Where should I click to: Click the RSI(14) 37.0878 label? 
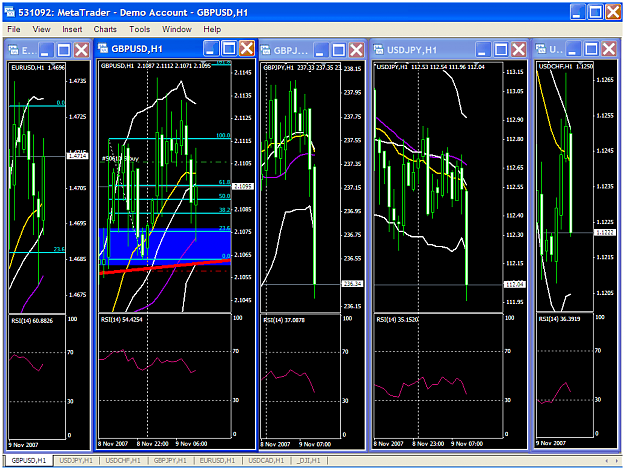tap(284, 320)
